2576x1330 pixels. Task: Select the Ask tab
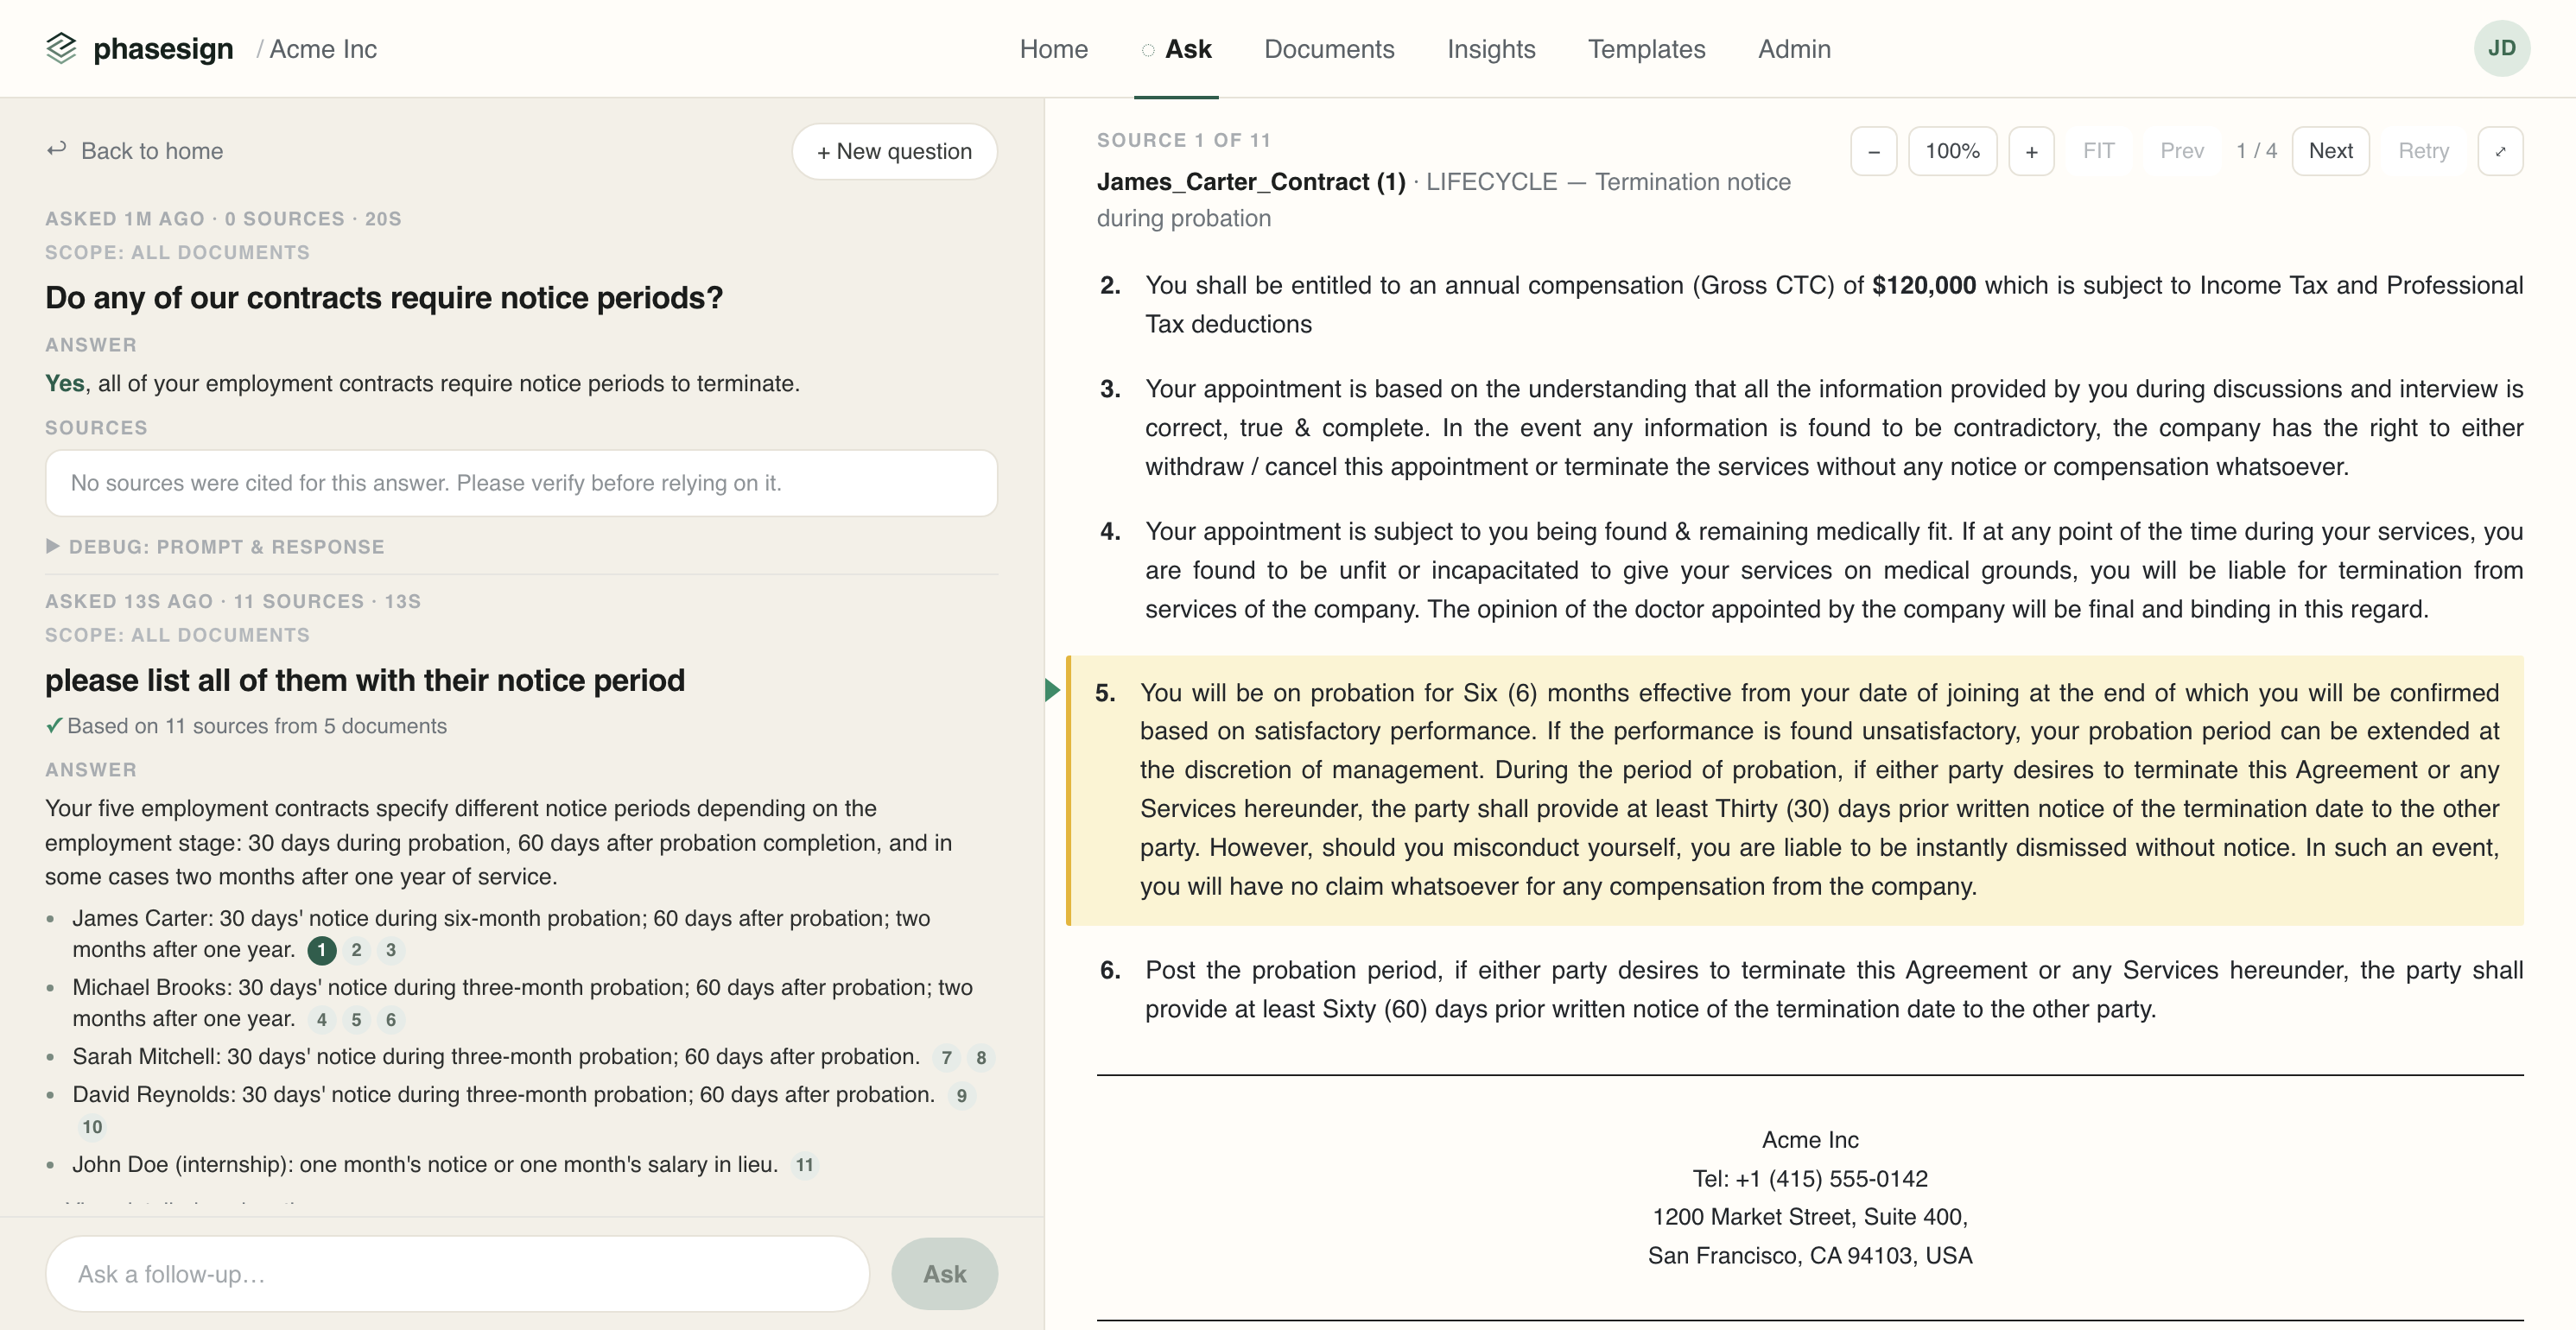[1177, 49]
